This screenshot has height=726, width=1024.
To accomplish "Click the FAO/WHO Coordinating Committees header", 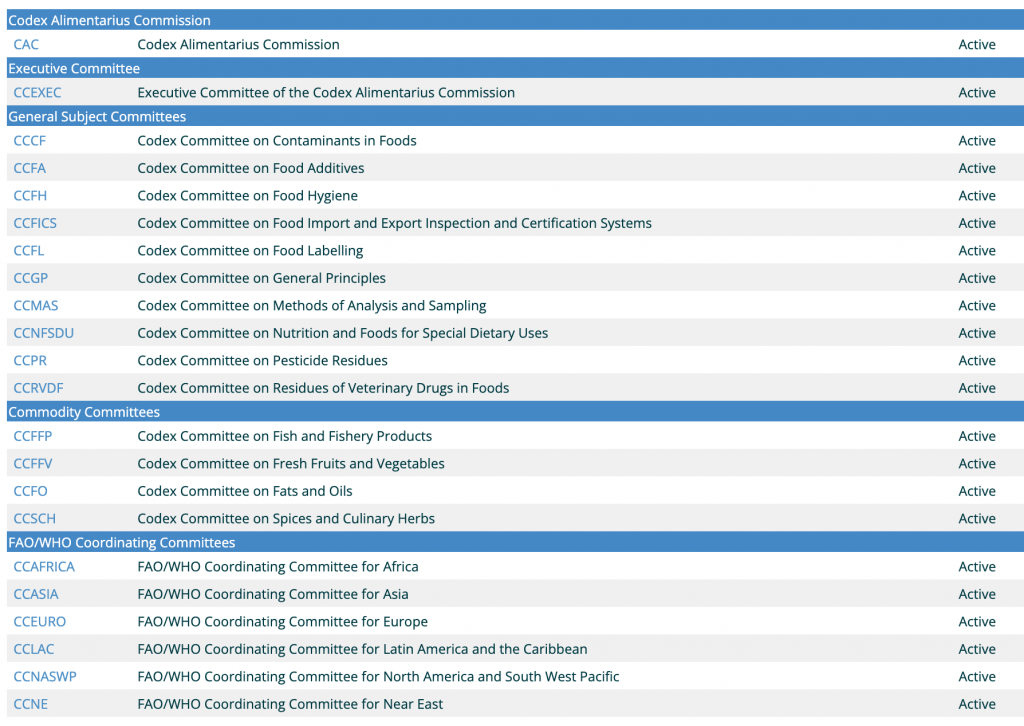I will (515, 542).
